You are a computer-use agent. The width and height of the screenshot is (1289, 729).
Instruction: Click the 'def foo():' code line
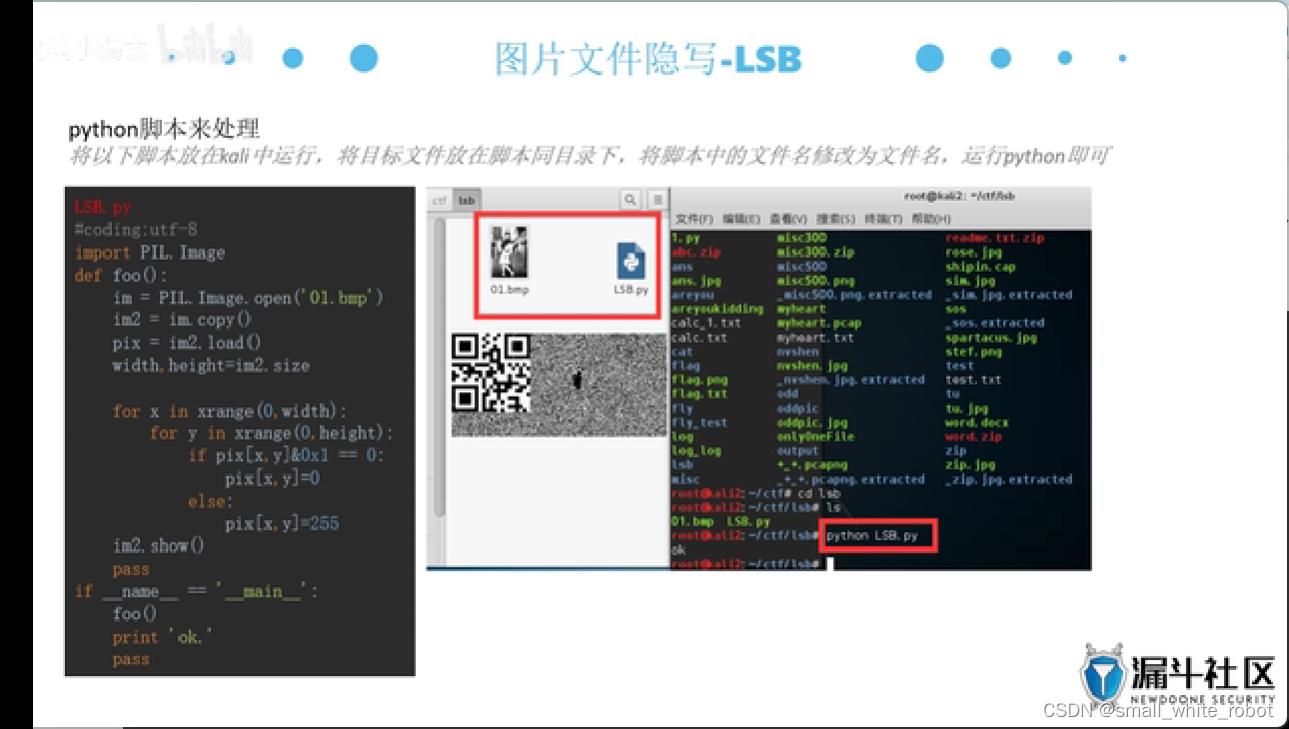pyautogui.click(x=121, y=275)
